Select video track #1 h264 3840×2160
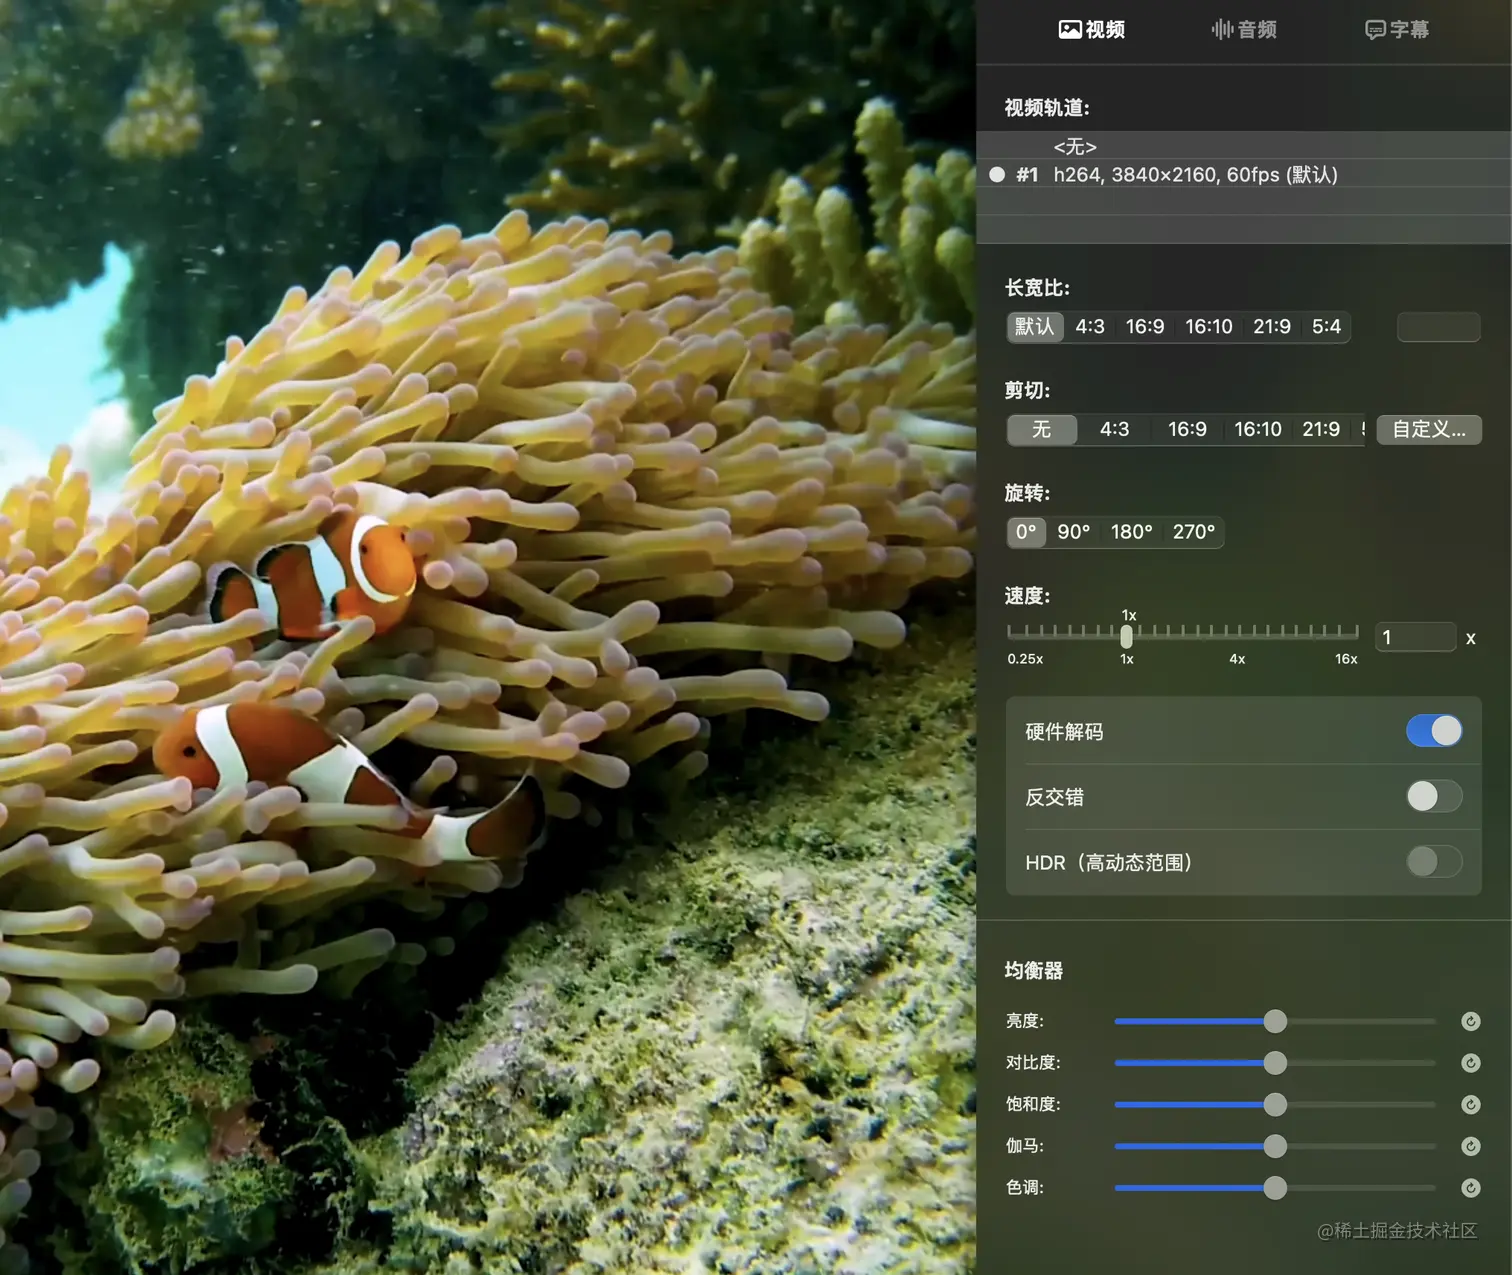Screen dimensions: 1512x1275 click(1243, 174)
